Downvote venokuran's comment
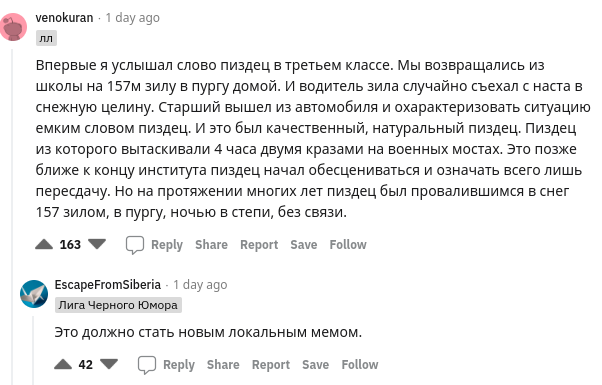This screenshot has height=385, width=602. pos(97,245)
